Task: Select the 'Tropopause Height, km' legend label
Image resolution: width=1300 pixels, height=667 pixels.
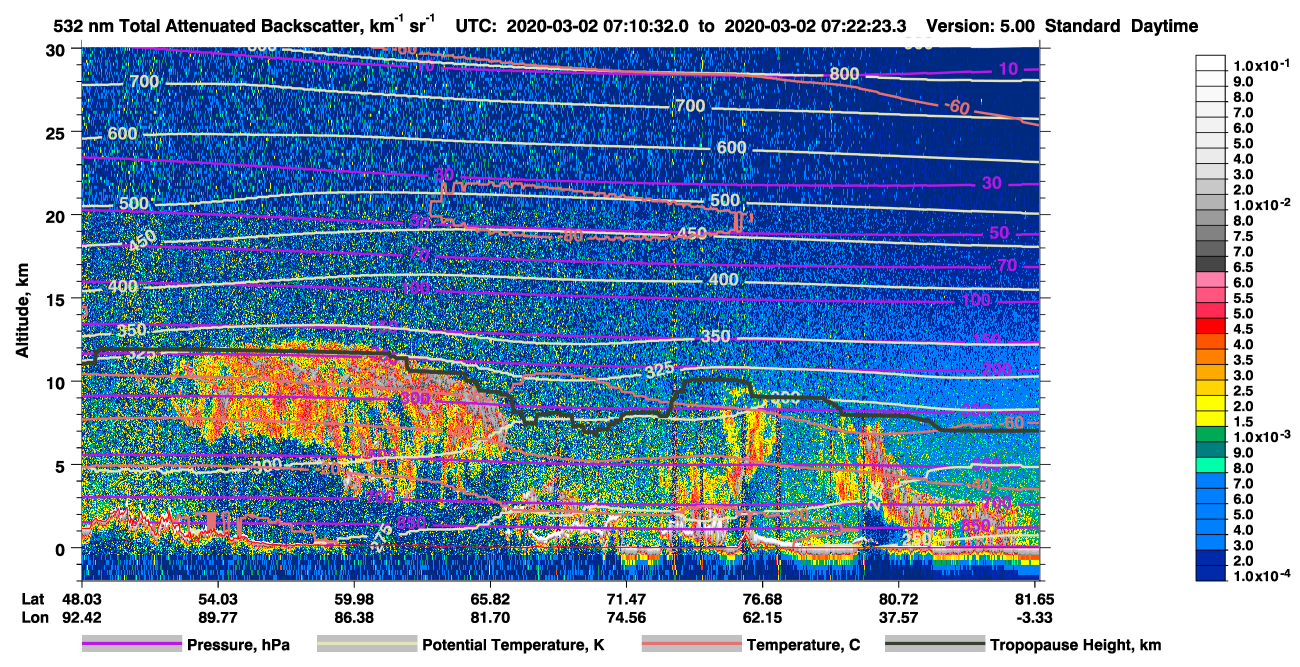Action: pyautogui.click(x=1076, y=646)
